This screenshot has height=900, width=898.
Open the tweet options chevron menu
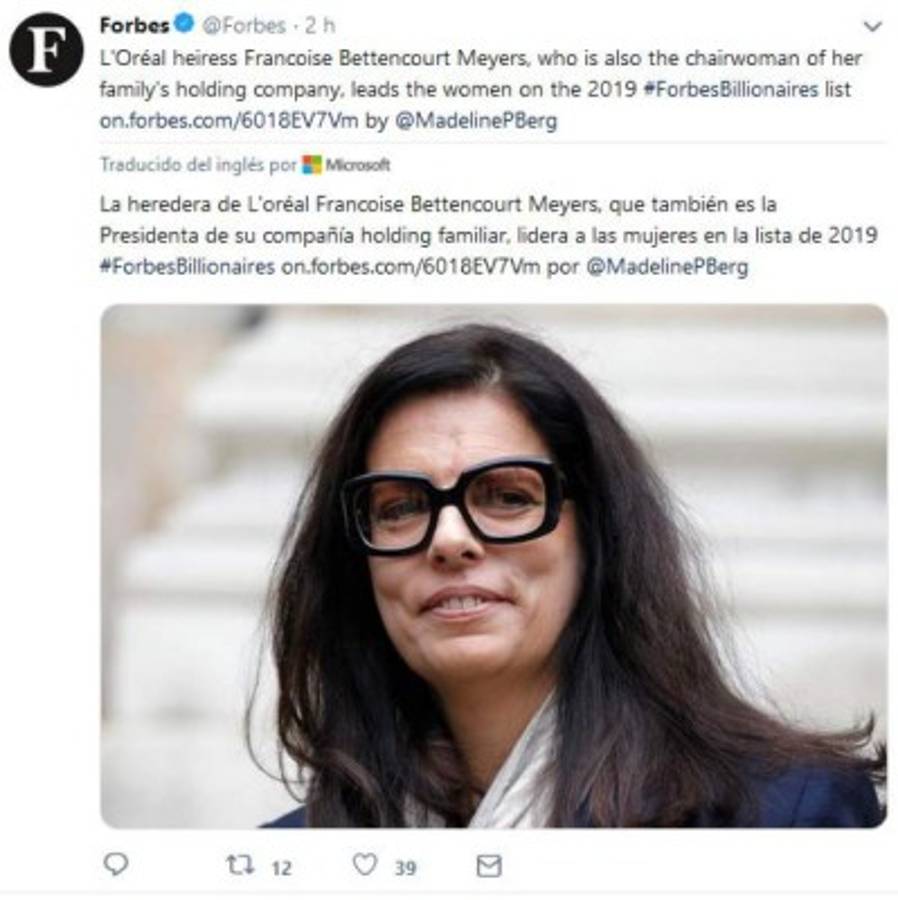coord(872,26)
